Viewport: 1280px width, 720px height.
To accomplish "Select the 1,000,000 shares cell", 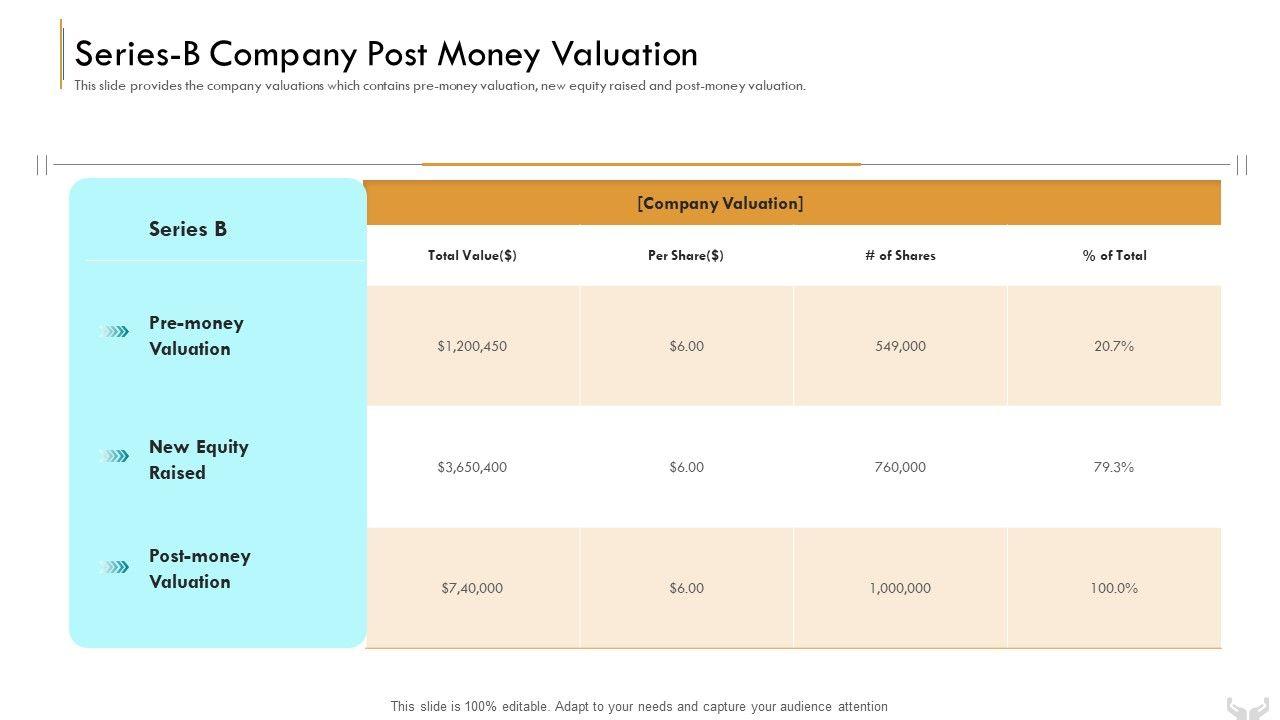I will [x=900, y=588].
